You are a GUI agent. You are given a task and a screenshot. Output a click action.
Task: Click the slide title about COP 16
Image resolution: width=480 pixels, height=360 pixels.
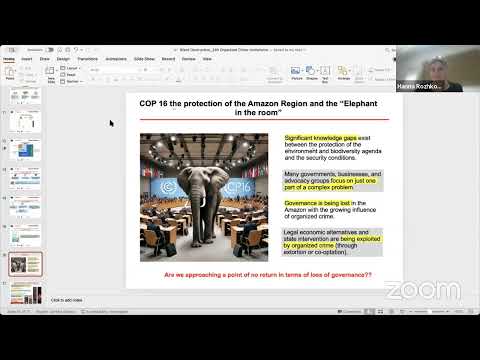(x=258, y=108)
